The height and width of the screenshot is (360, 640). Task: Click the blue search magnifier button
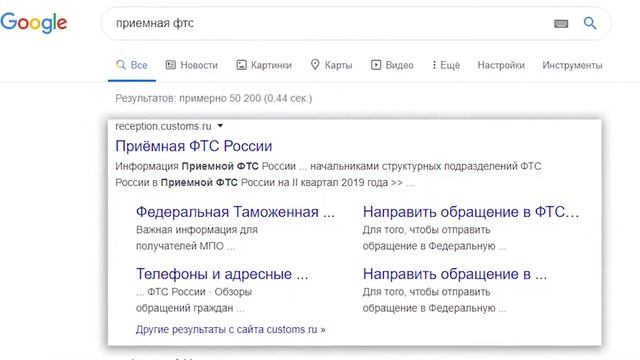(x=590, y=23)
